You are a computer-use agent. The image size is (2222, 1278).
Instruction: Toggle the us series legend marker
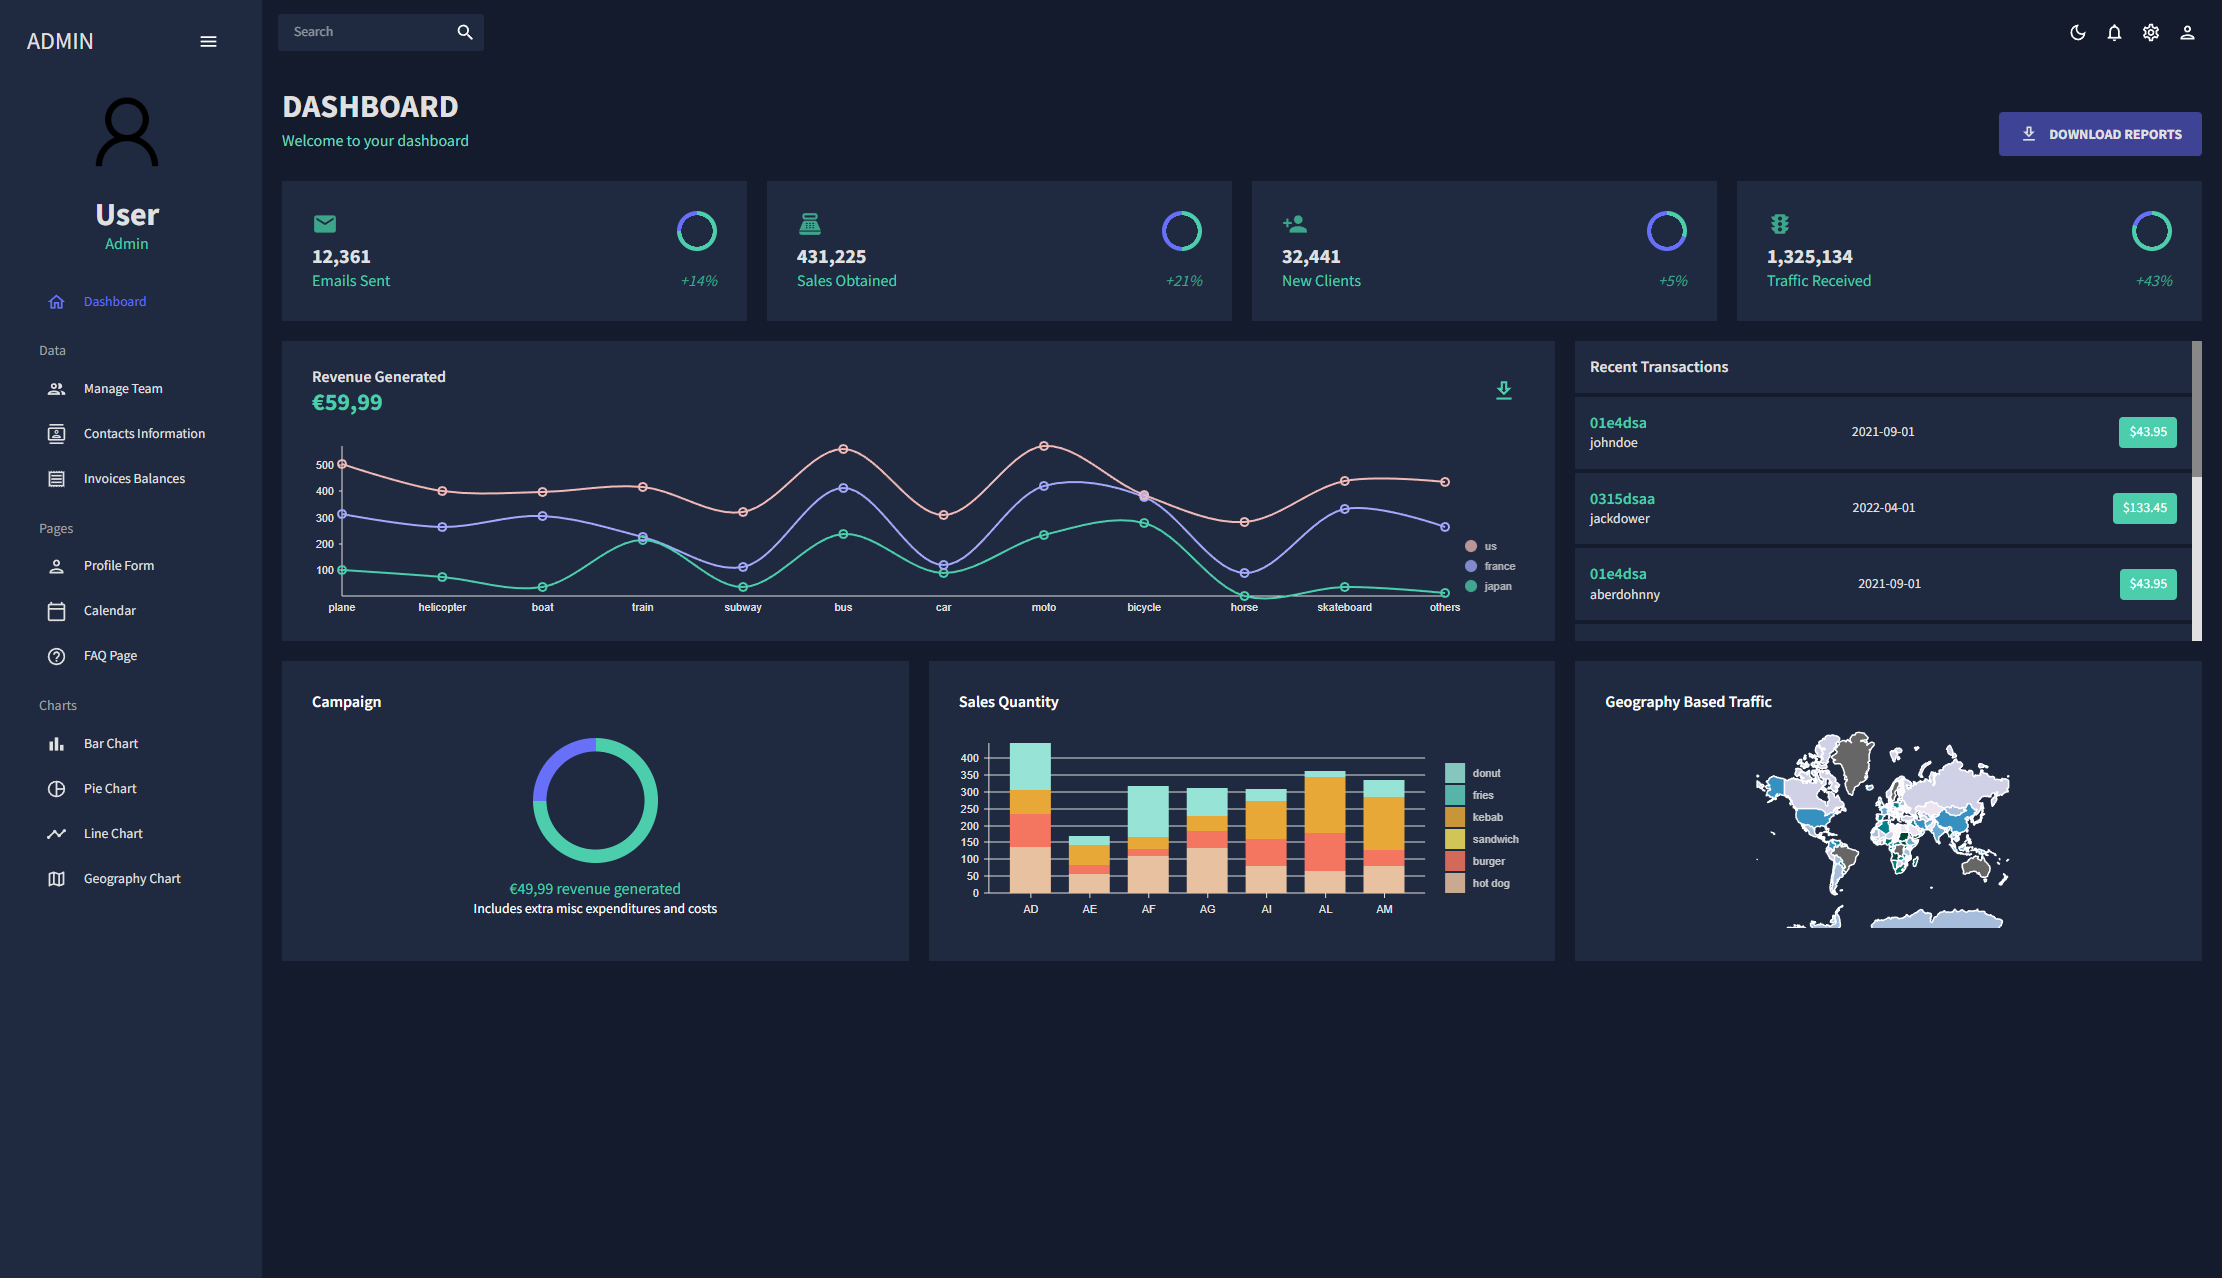coord(1471,546)
